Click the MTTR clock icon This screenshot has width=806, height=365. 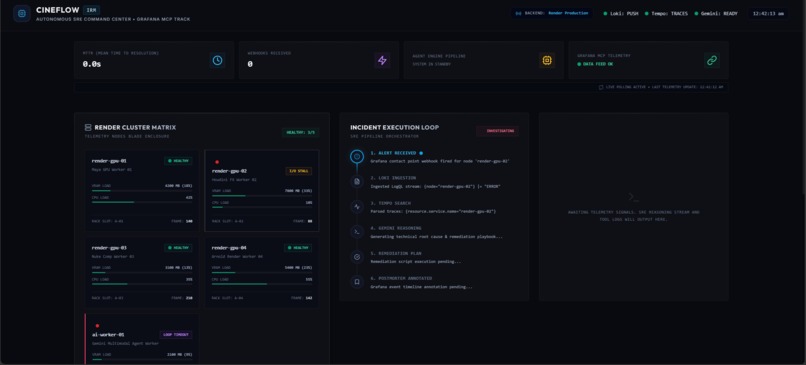pos(217,60)
